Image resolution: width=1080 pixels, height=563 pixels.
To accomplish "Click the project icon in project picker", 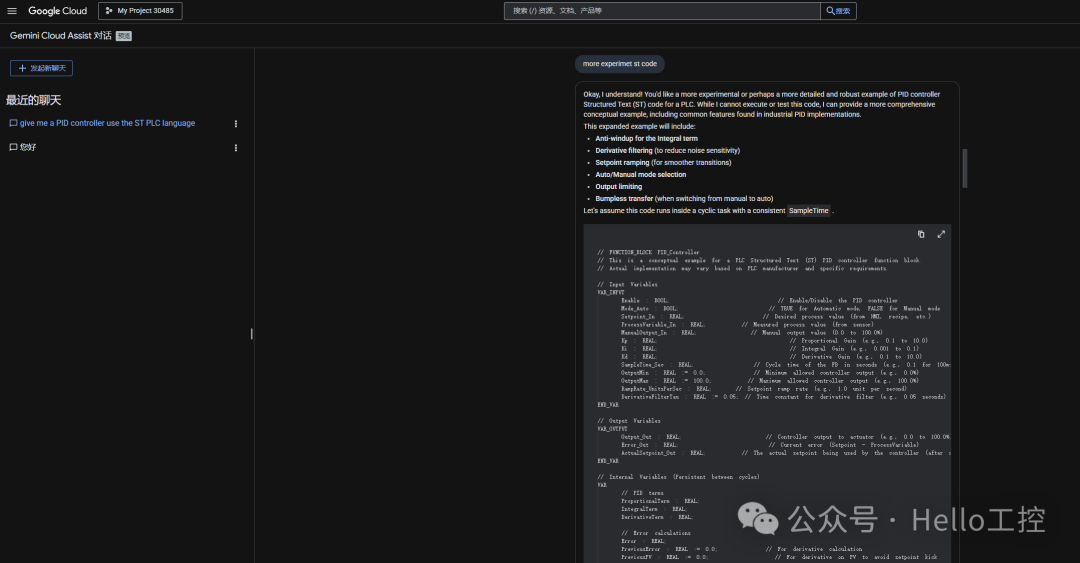I will (109, 11).
